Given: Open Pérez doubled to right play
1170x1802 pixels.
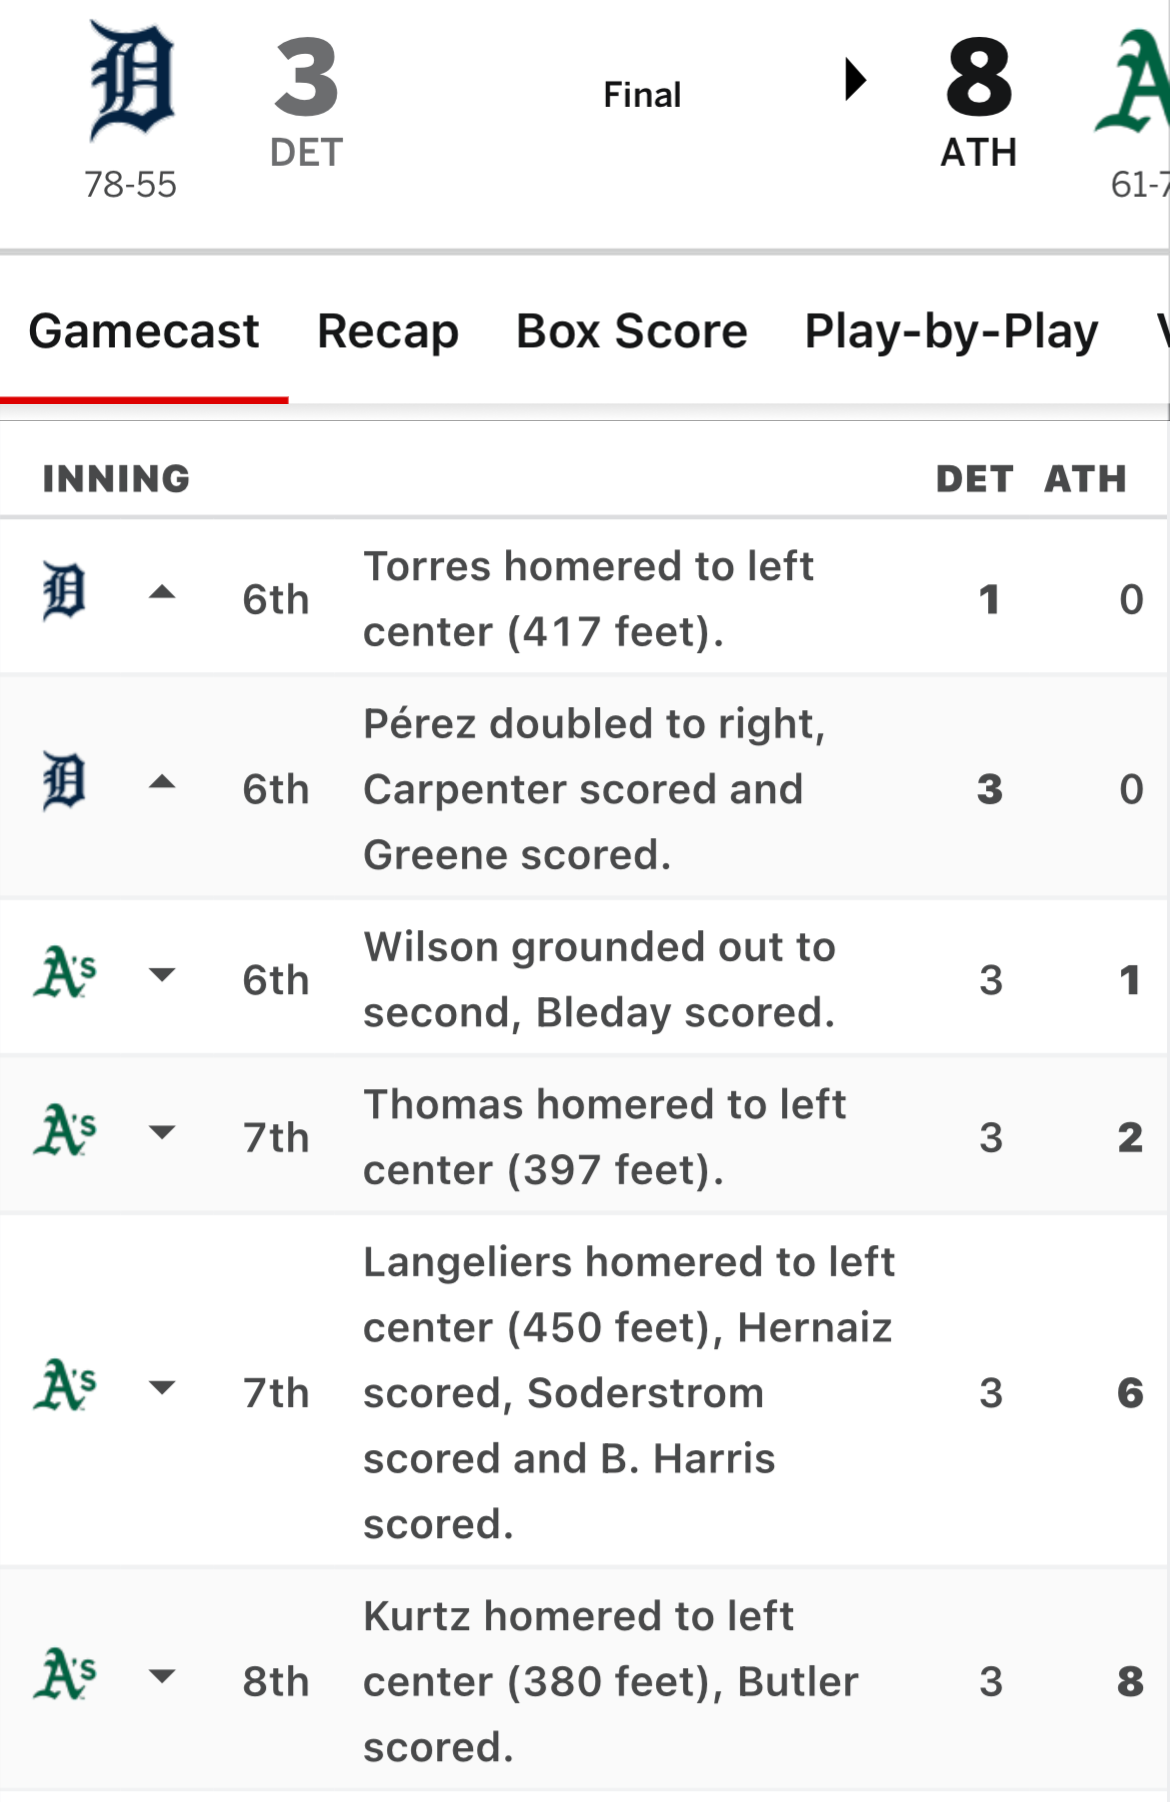Looking at the screenshot, I should pyautogui.click(x=594, y=789).
